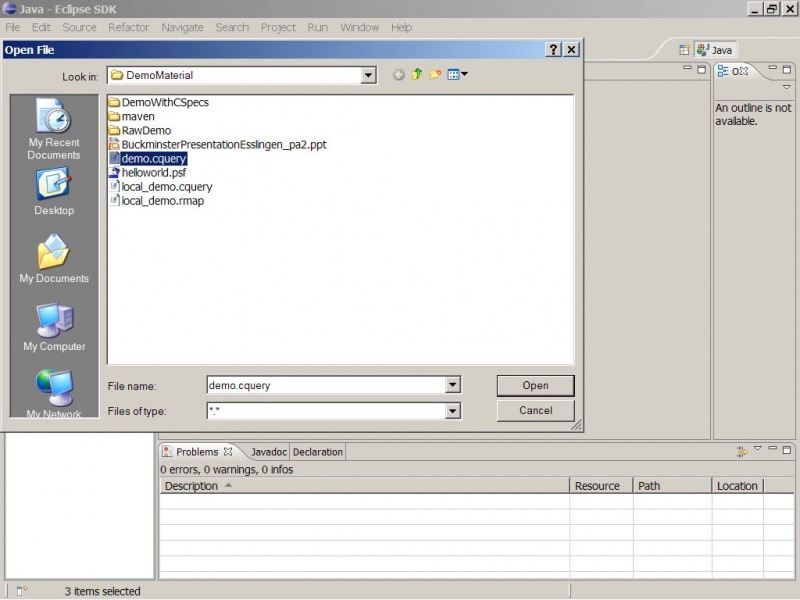Click the Open Perspective icon
Screen dimensions: 800x600
pyautogui.click(x=684, y=50)
